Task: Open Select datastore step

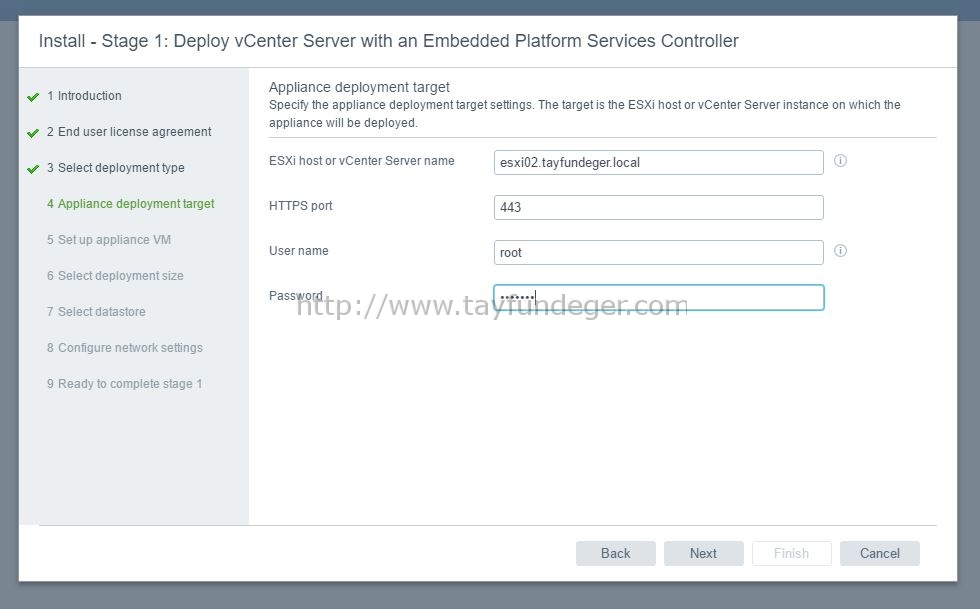Action: [96, 311]
